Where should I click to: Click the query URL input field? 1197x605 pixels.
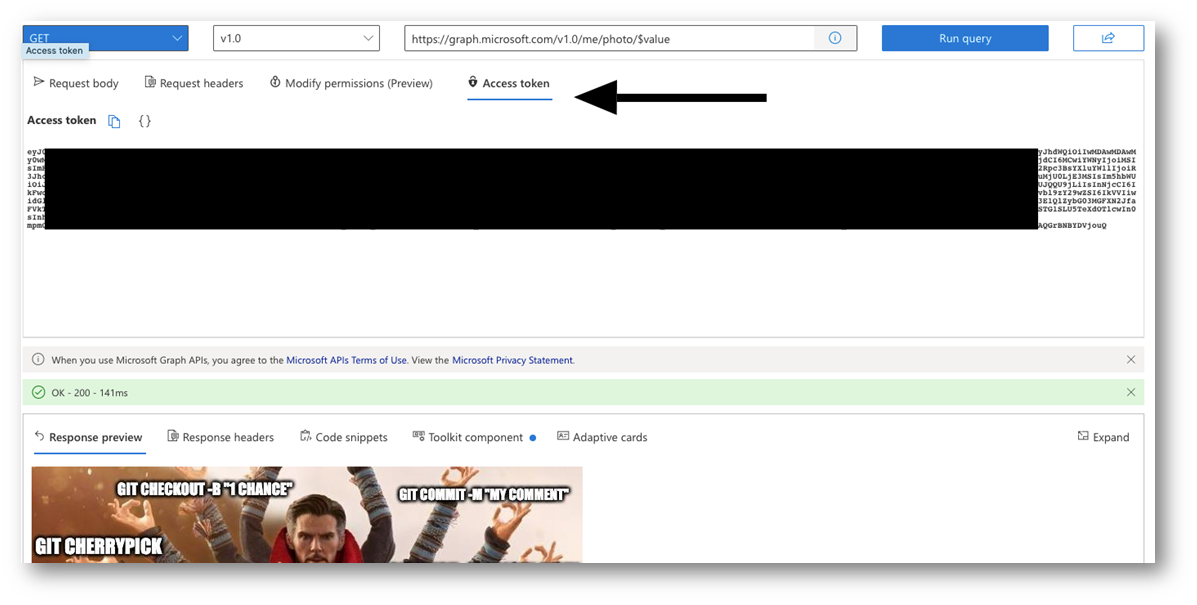tap(609, 38)
